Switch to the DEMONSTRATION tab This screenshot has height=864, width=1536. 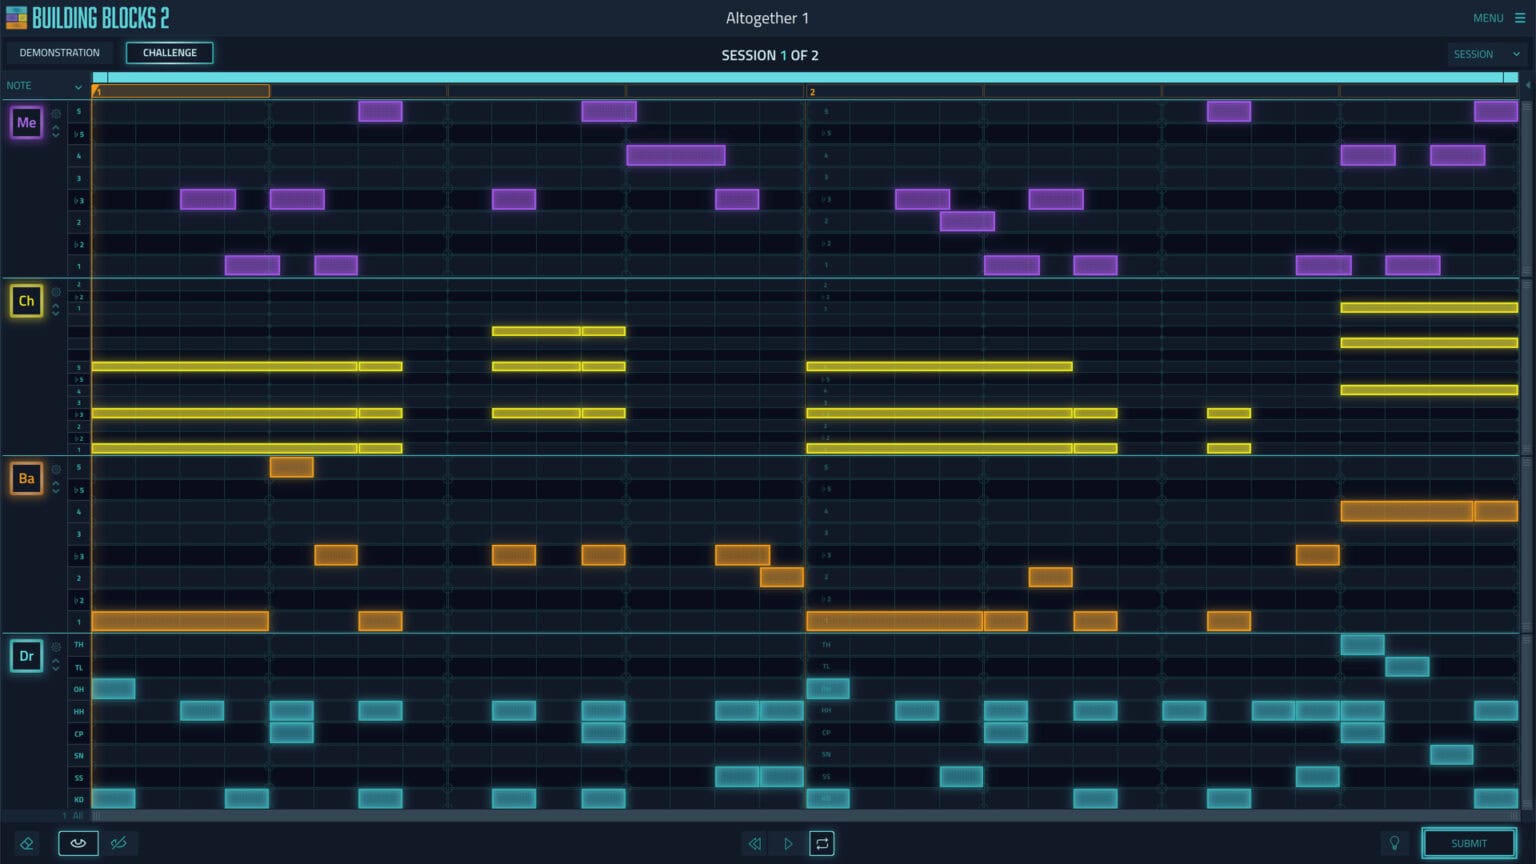pos(59,52)
